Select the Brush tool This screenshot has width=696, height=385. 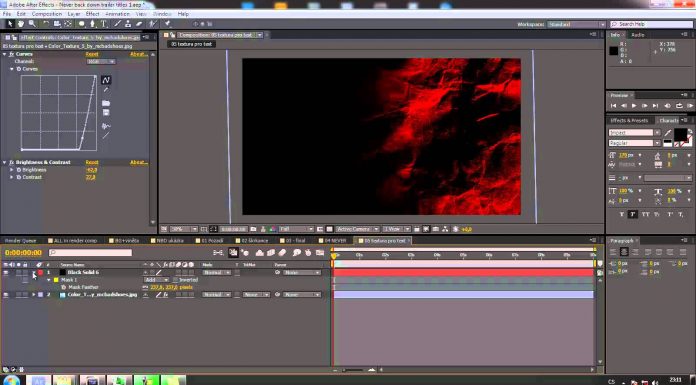pyautogui.click(x=118, y=24)
